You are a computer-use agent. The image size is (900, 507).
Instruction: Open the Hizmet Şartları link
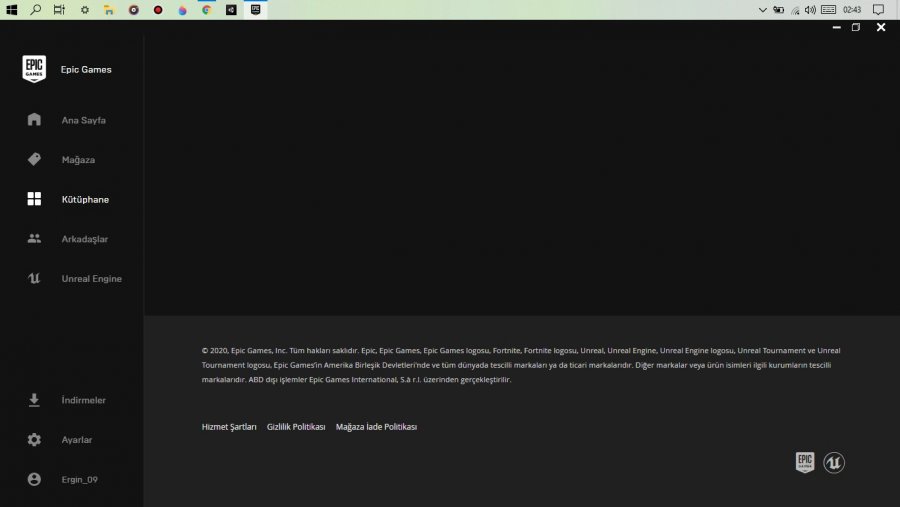229,427
